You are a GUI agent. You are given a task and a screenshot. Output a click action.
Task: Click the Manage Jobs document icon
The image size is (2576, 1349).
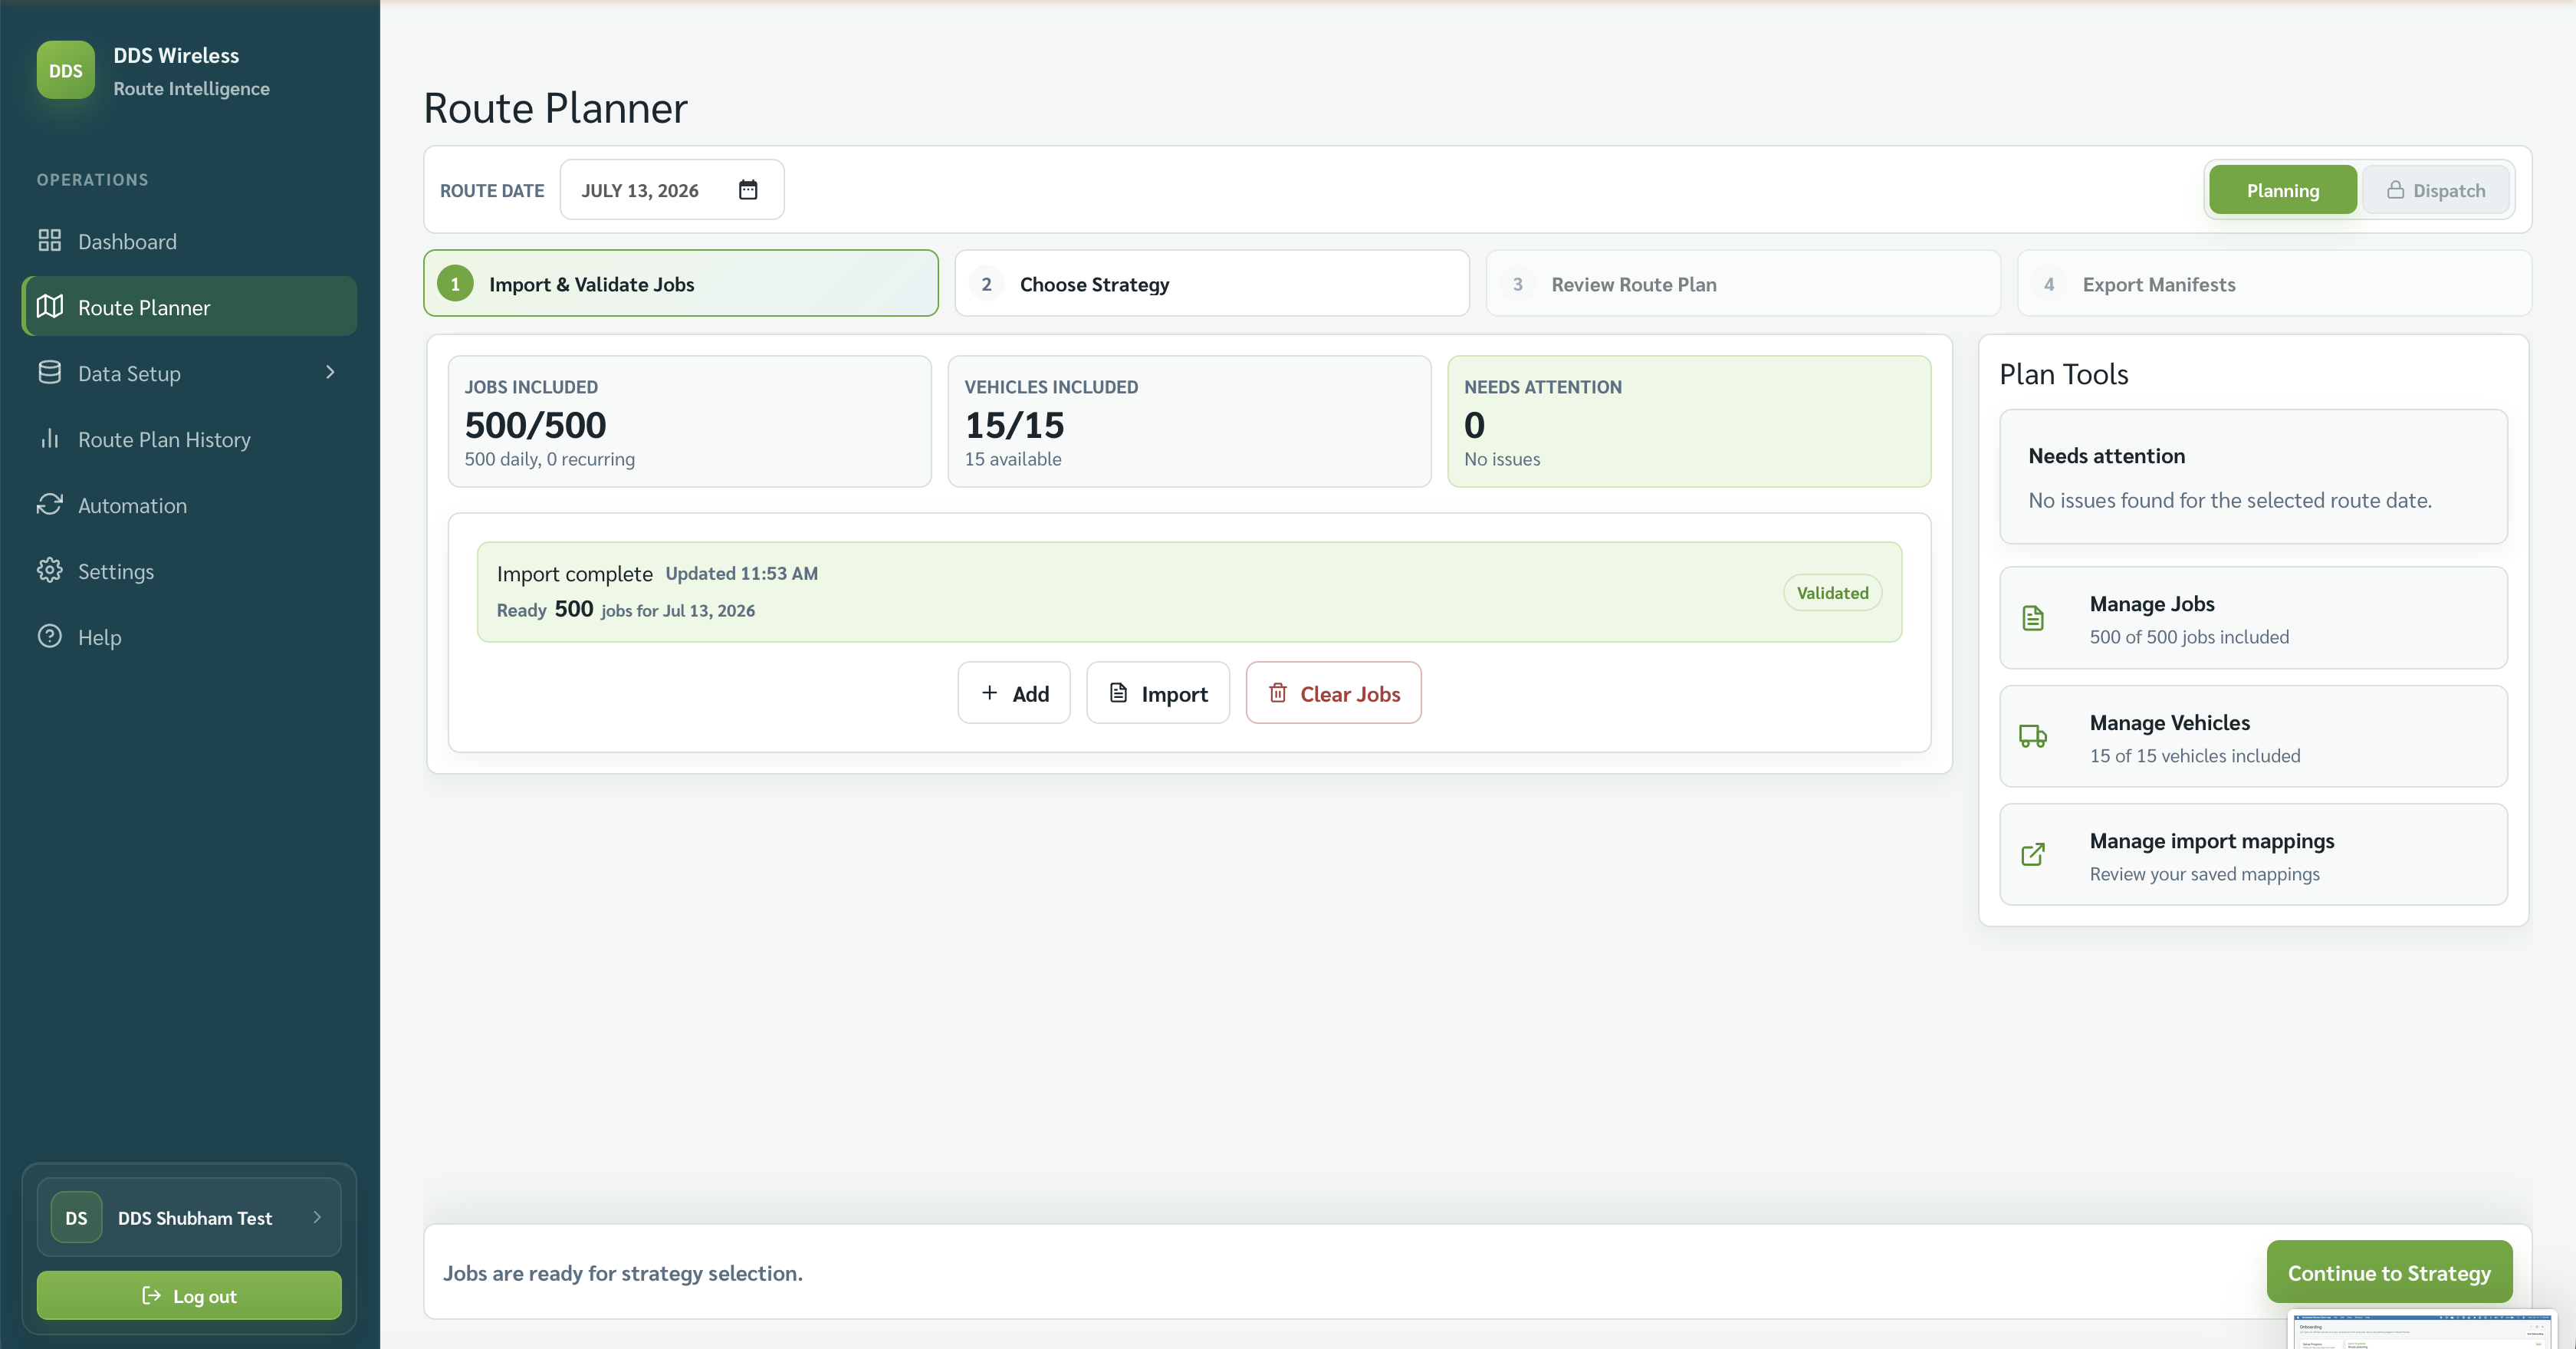(x=2033, y=618)
